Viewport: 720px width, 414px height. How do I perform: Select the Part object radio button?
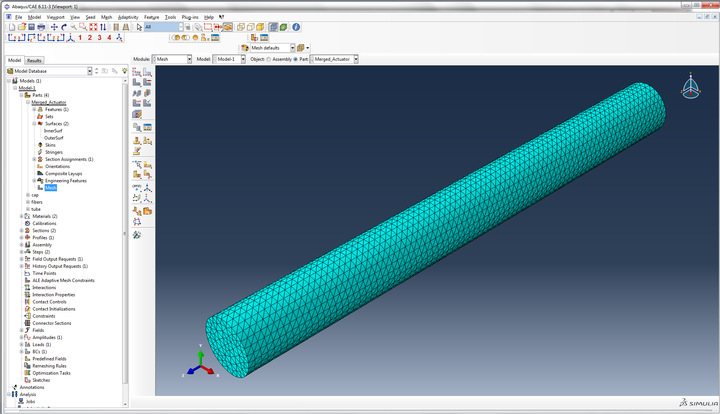coord(295,59)
